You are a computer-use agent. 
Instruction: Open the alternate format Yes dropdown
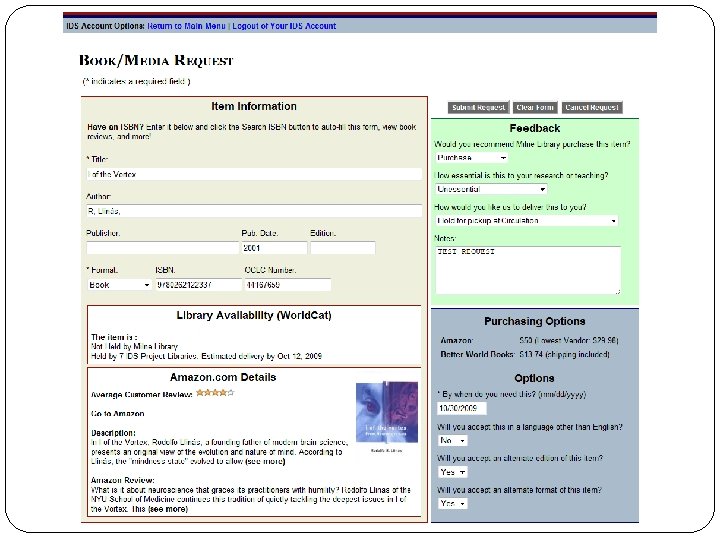pos(452,504)
